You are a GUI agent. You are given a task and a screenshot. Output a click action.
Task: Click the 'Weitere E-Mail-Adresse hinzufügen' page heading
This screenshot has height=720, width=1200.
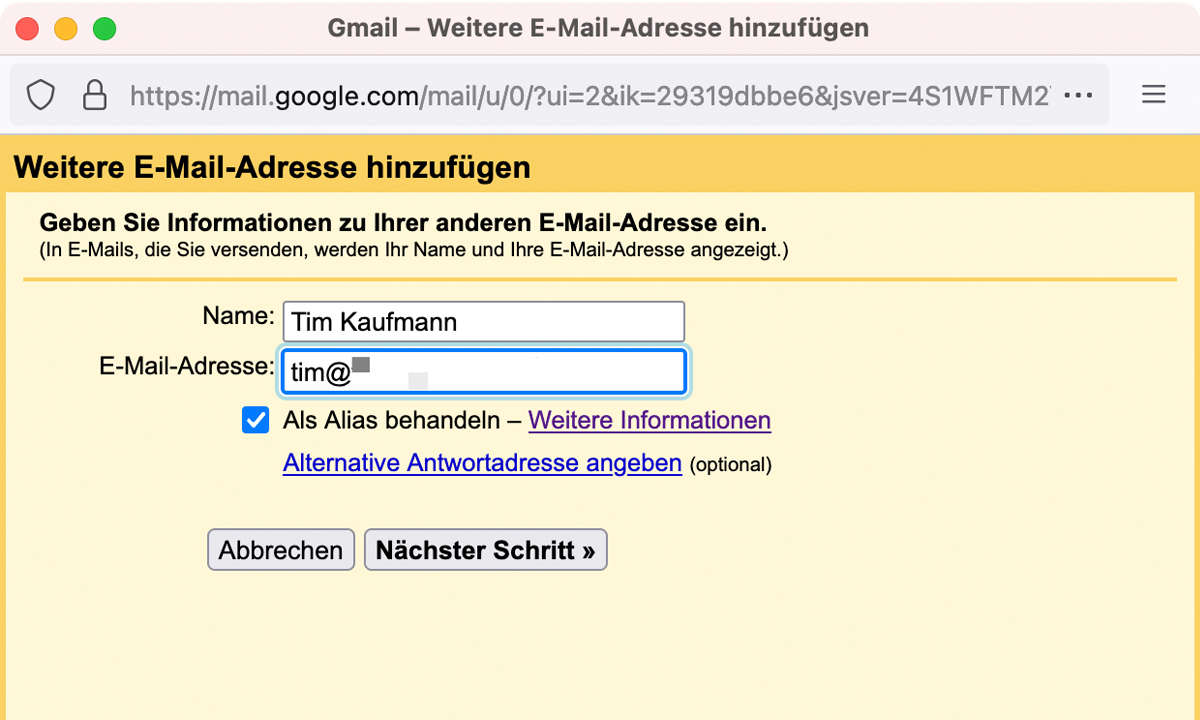click(x=272, y=167)
